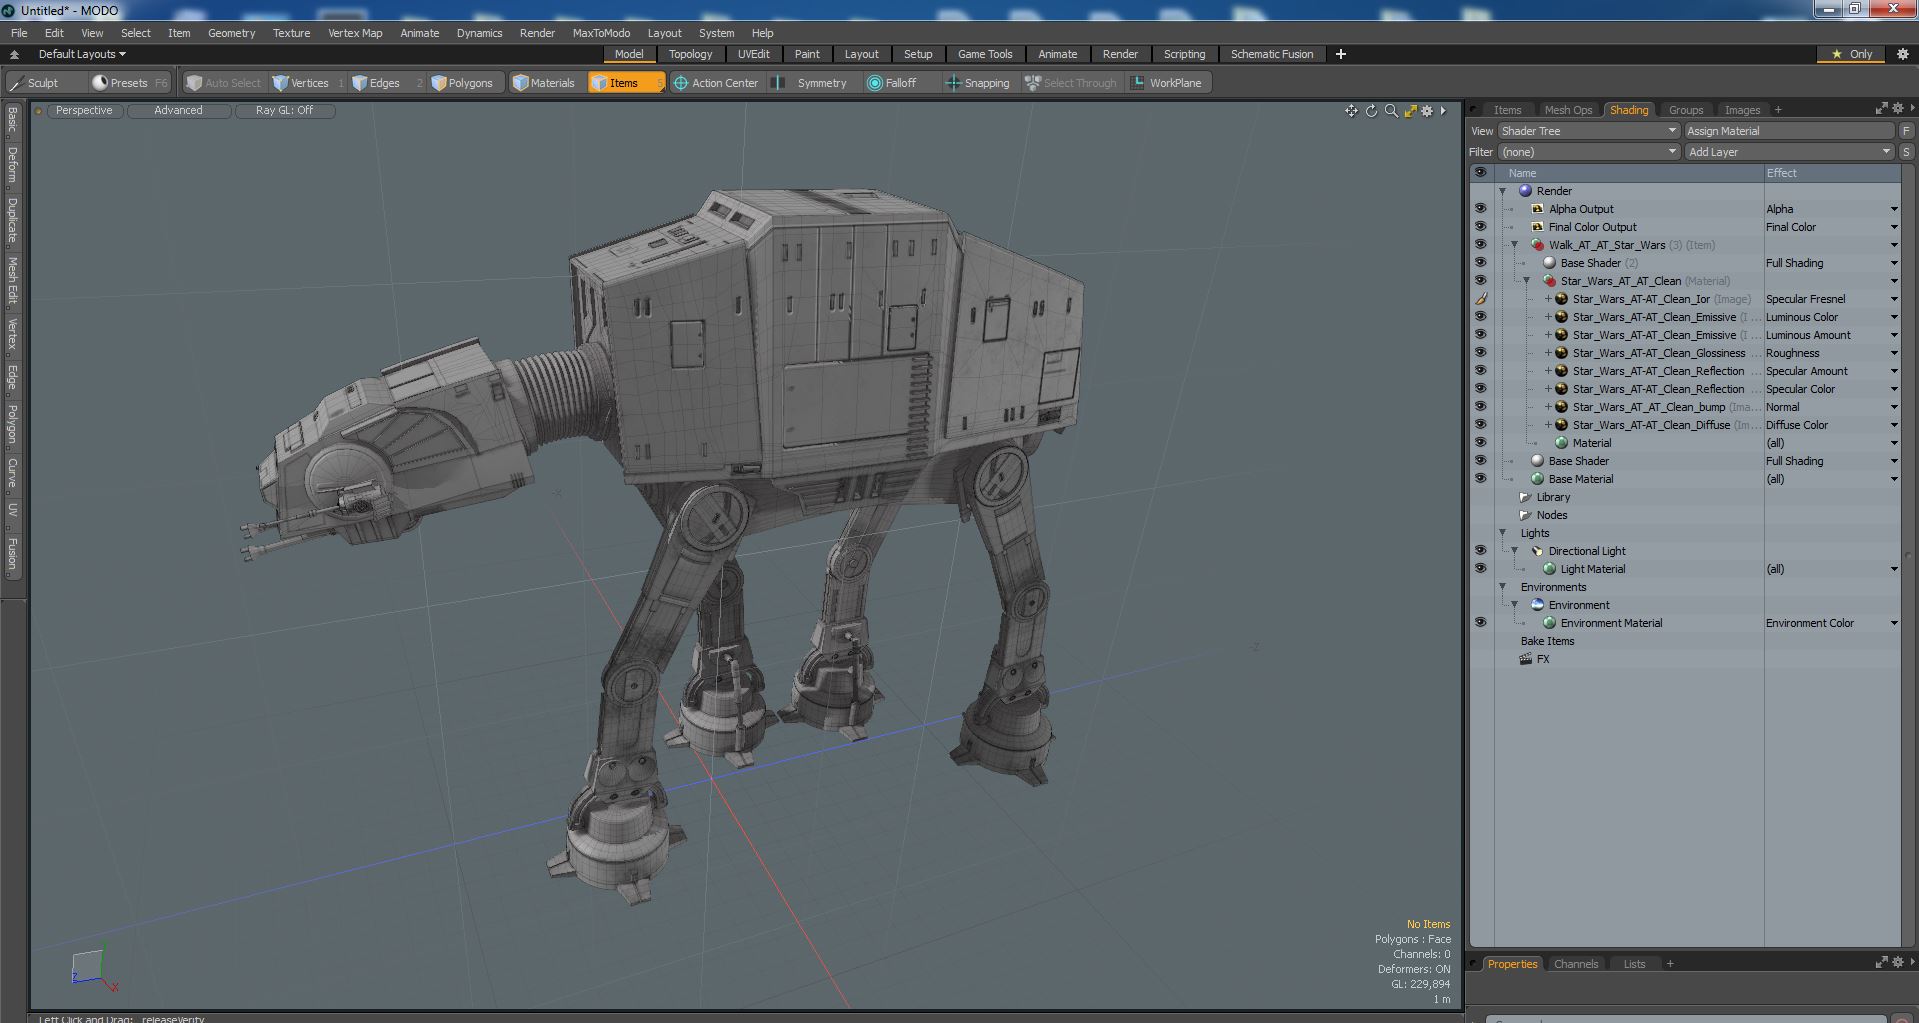
Task: Toggle visibility of Star_Wars_AT_AT_Clean_bump layer
Action: click(x=1480, y=407)
